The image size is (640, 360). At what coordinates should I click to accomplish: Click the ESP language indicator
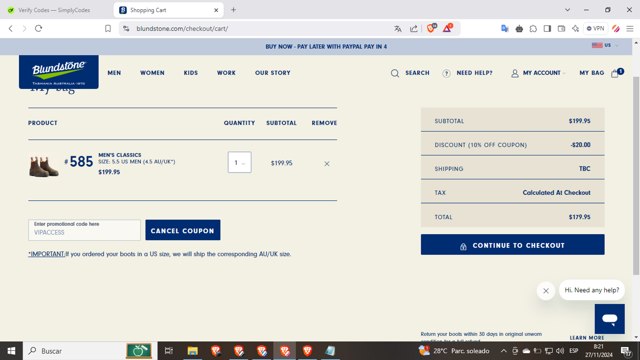pos(573,351)
